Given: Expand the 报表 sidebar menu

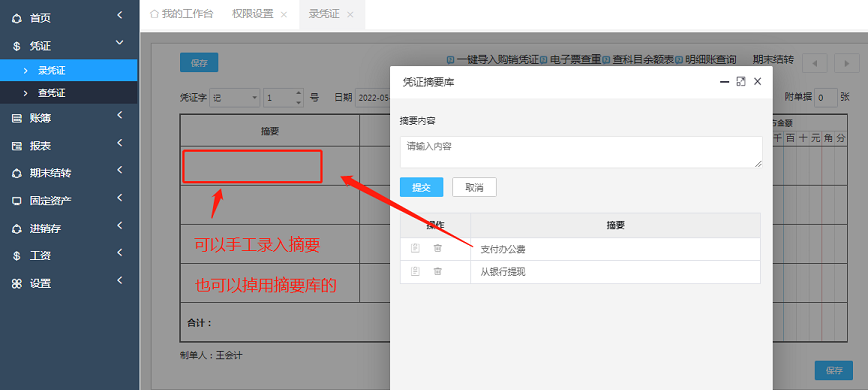Looking at the screenshot, I should tap(120, 143).
